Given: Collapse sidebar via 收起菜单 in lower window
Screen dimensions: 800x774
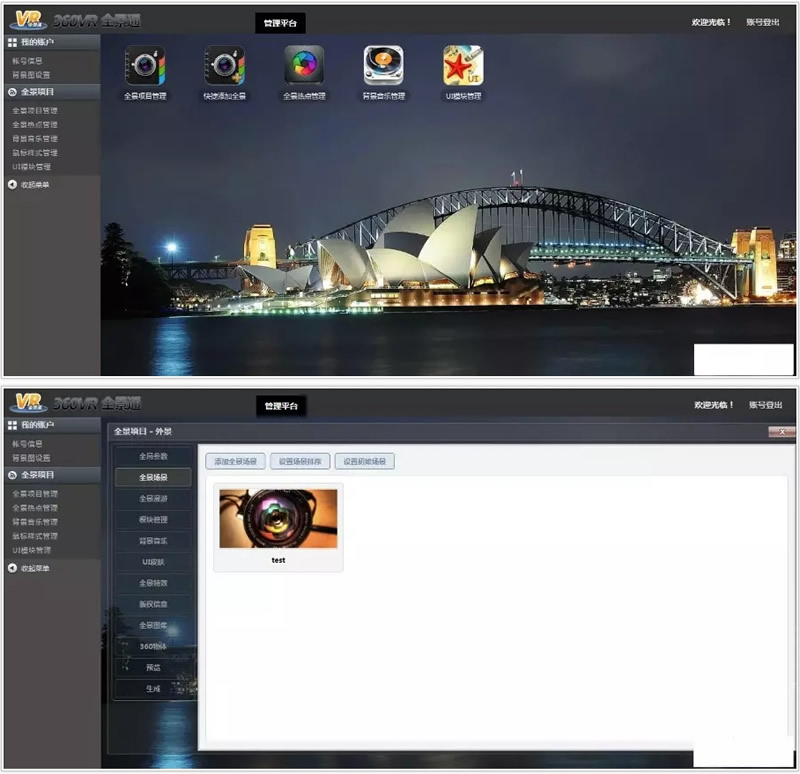Looking at the screenshot, I should (34, 568).
